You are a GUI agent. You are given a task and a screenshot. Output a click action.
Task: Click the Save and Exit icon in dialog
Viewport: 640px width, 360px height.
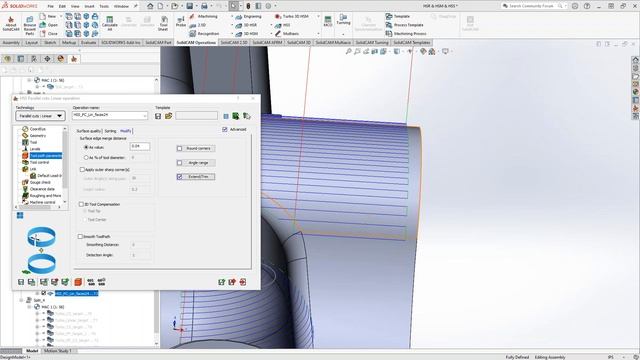(232, 282)
